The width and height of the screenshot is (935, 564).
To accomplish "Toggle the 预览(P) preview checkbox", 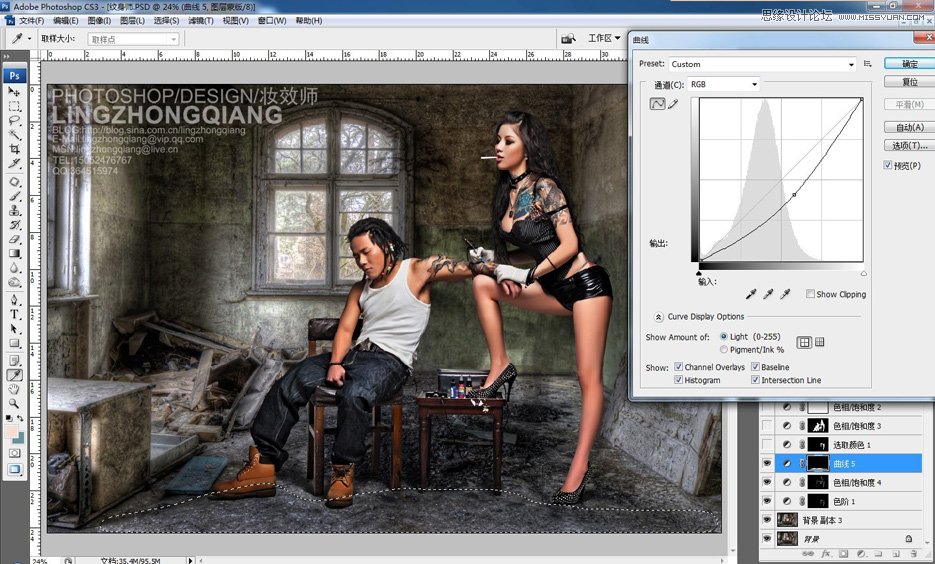I will click(888, 165).
